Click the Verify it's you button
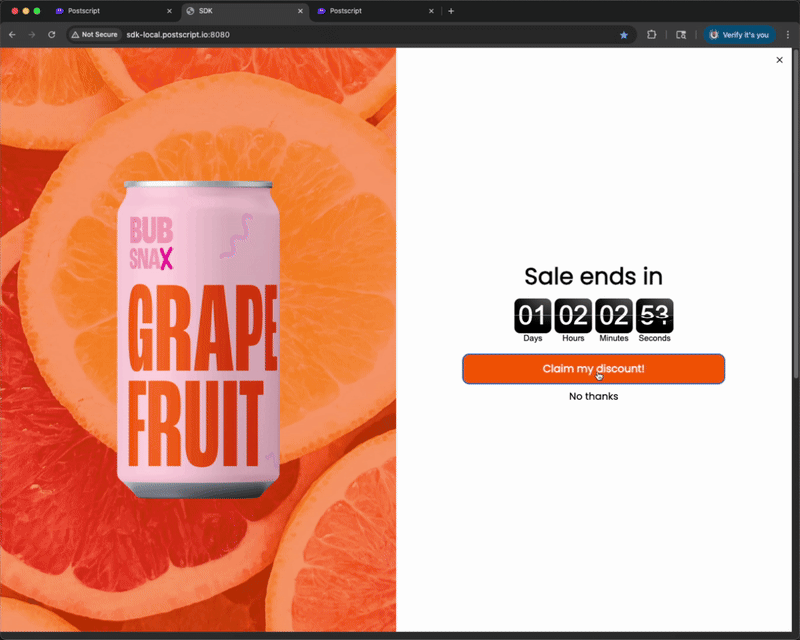The image size is (800, 640). (x=739, y=35)
